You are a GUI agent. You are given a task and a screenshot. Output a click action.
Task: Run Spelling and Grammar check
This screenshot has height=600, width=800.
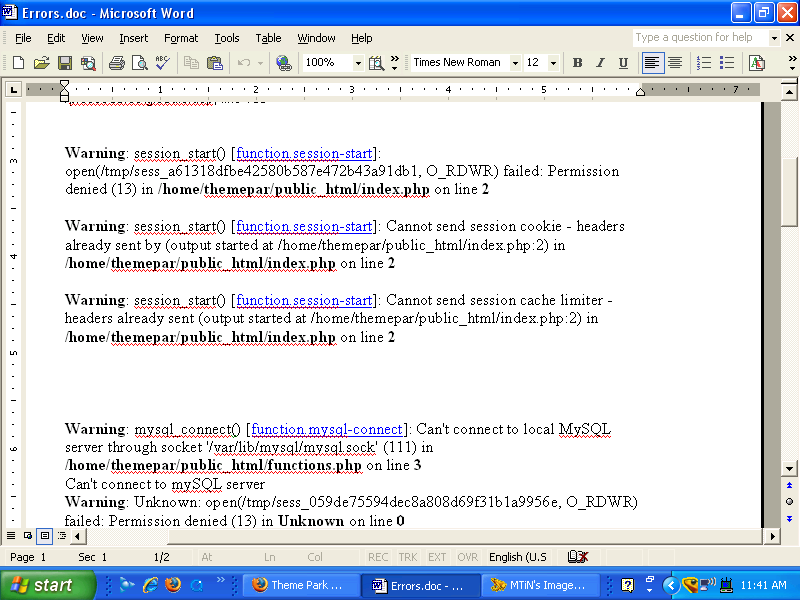pos(163,63)
